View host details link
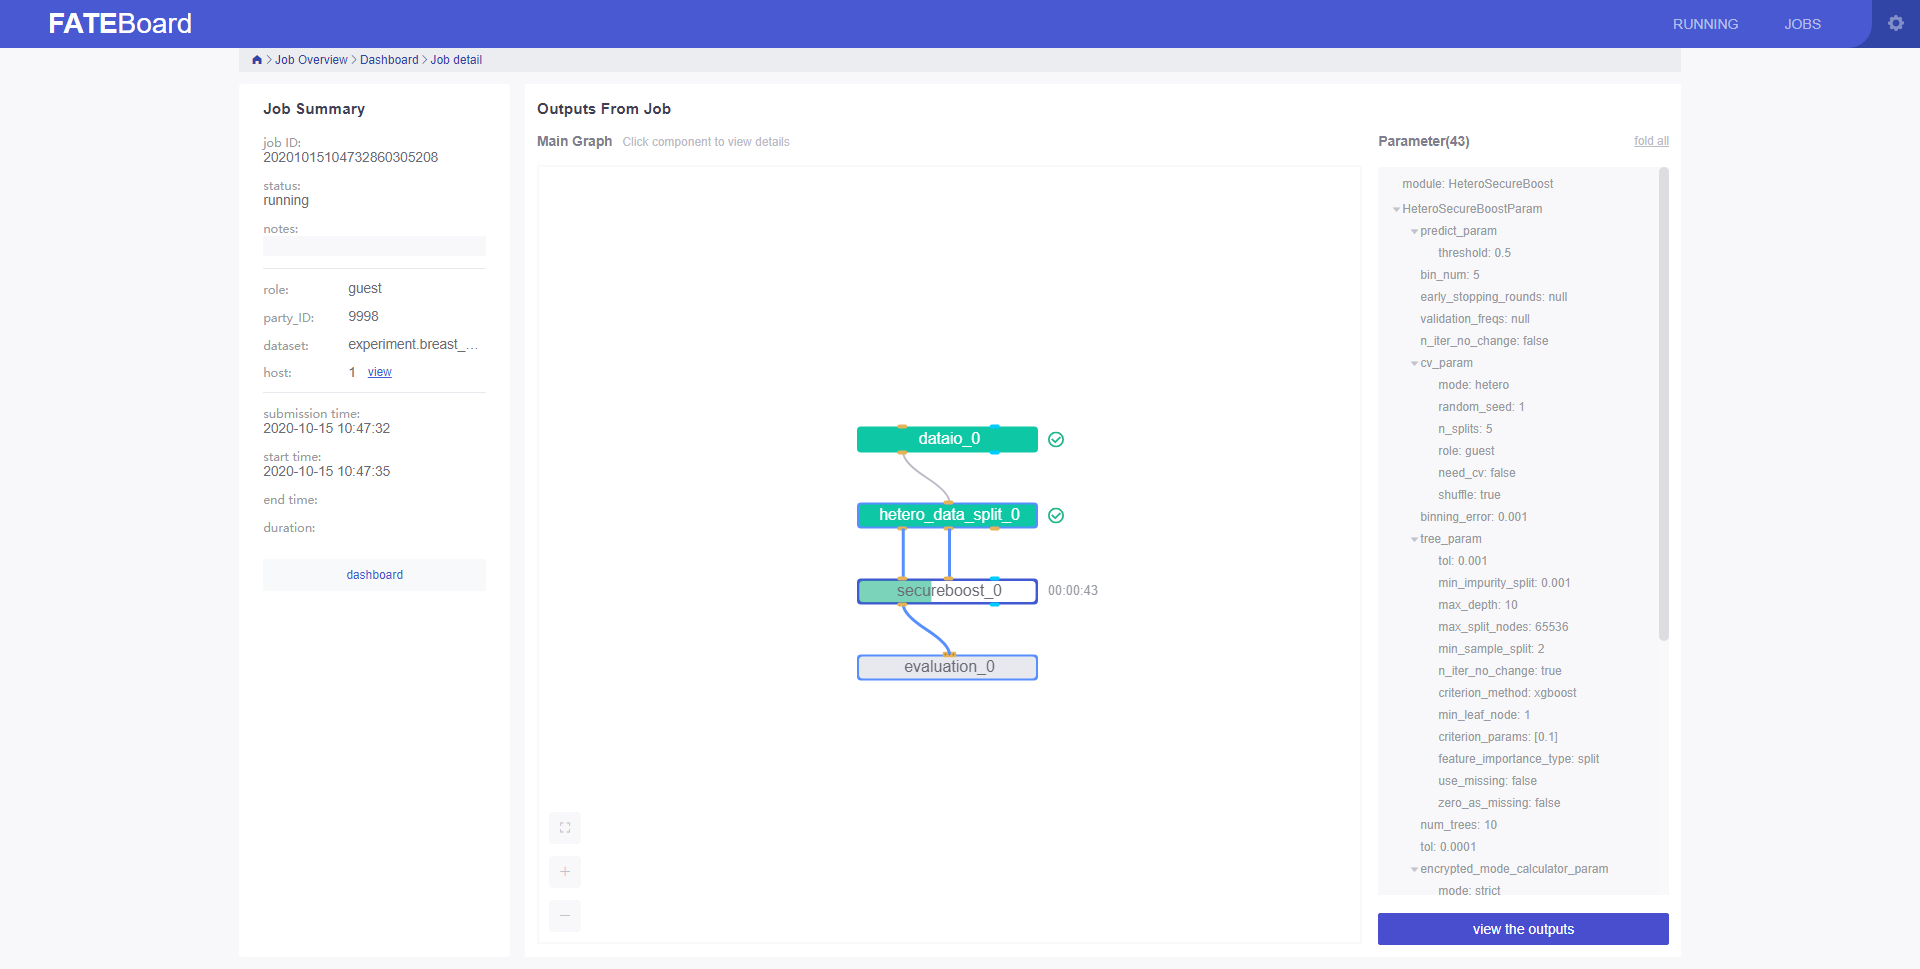The image size is (1920, 969). (380, 372)
